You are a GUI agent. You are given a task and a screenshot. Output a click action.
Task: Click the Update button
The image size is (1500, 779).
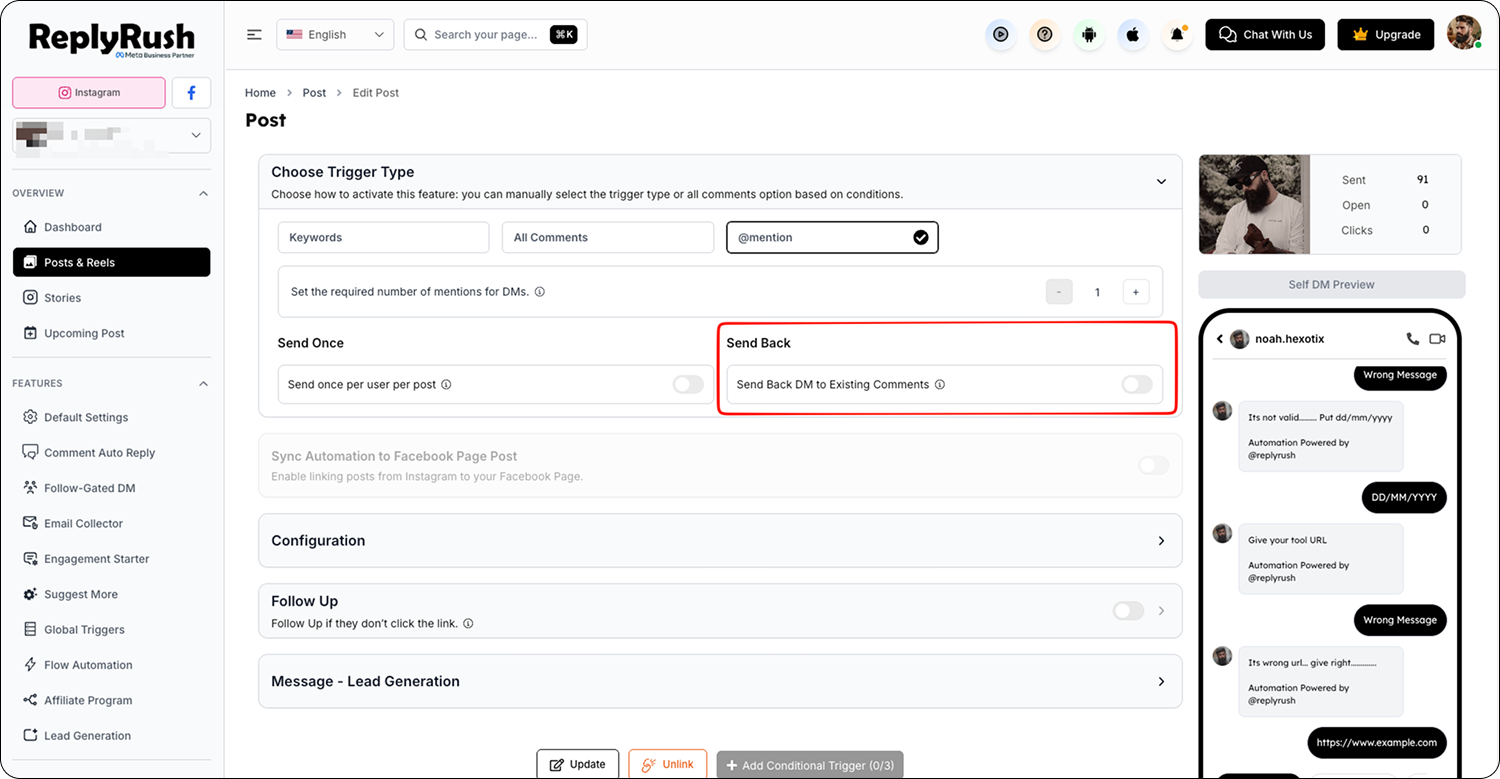pyautogui.click(x=578, y=764)
